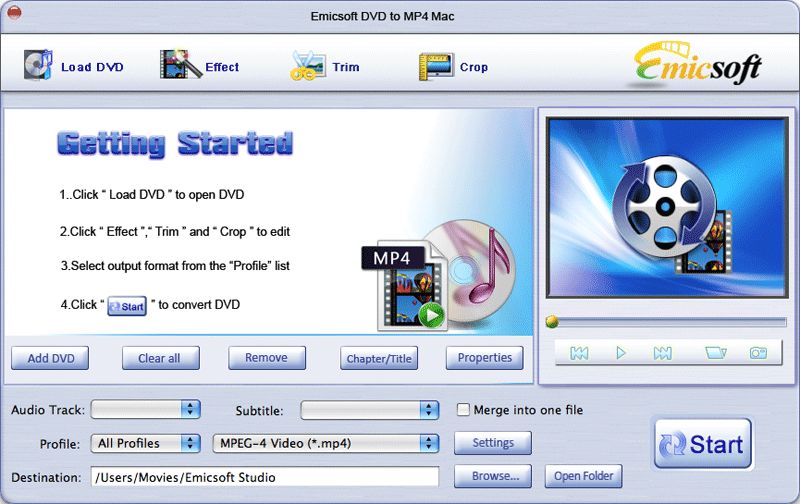Click the red close window button
Screen dimensions: 800x504
tap(14, 12)
